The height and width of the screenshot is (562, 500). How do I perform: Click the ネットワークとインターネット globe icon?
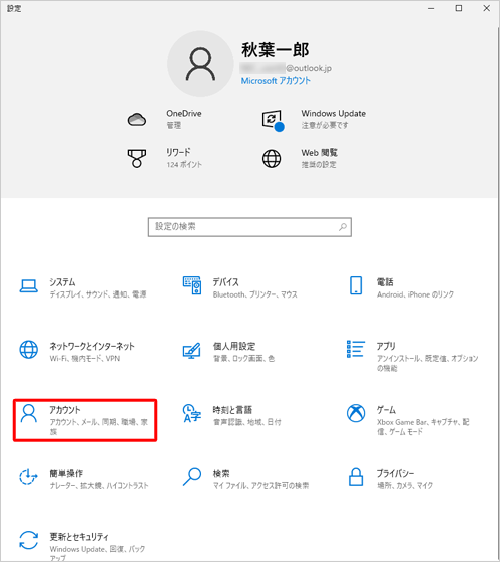(x=29, y=350)
